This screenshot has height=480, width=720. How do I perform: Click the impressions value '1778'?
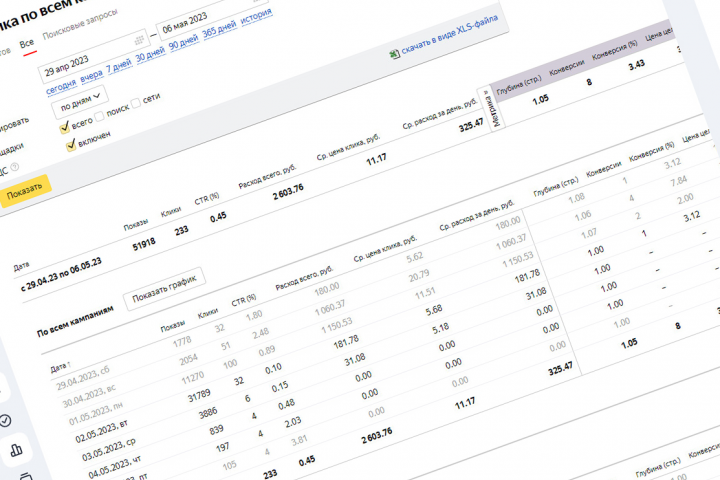(182, 342)
